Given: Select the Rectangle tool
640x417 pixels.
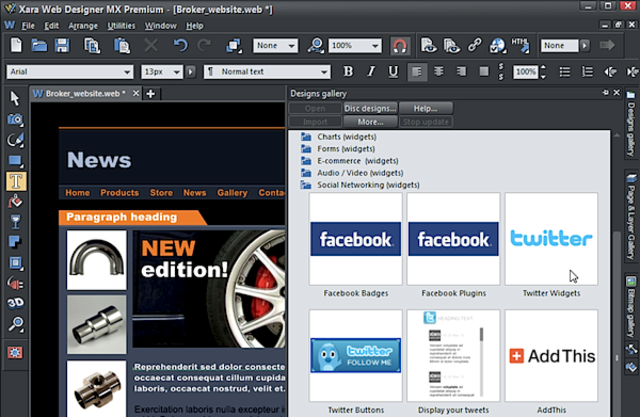Looking at the screenshot, I should (15, 161).
